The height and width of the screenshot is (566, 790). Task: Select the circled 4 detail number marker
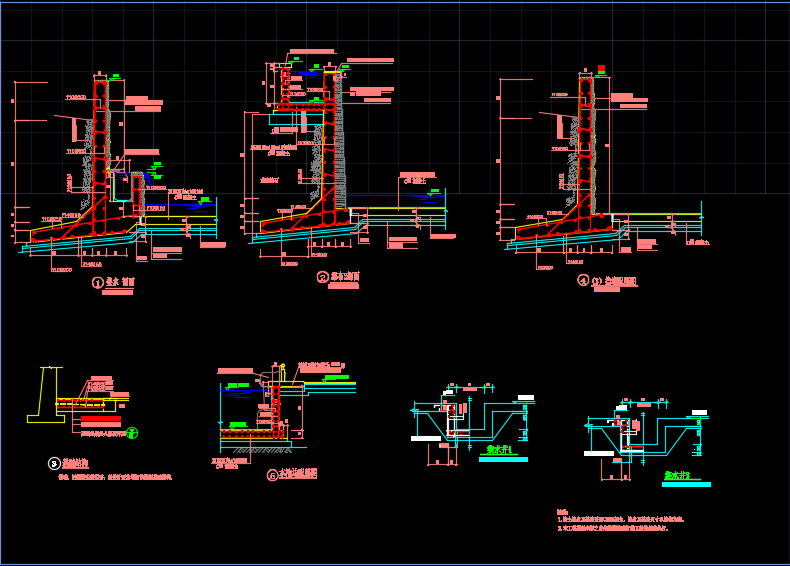[583, 280]
